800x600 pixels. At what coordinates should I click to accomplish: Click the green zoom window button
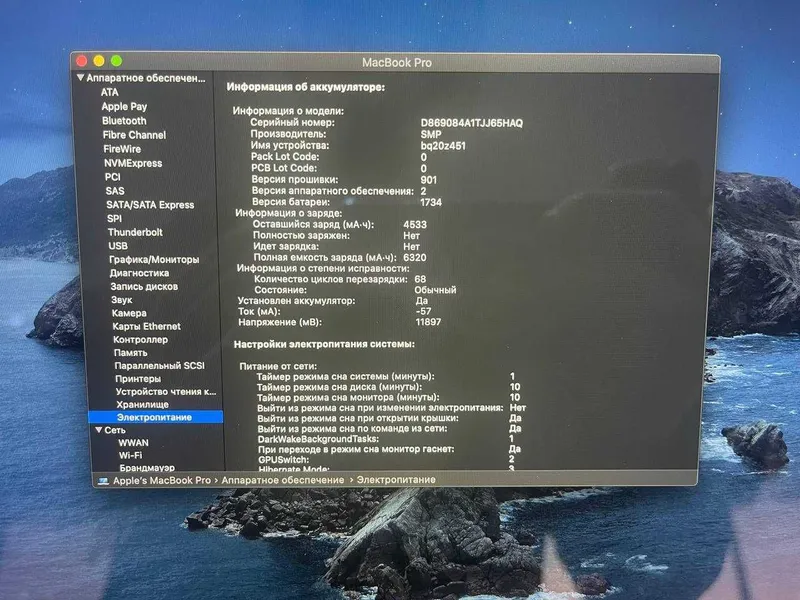tap(116, 61)
